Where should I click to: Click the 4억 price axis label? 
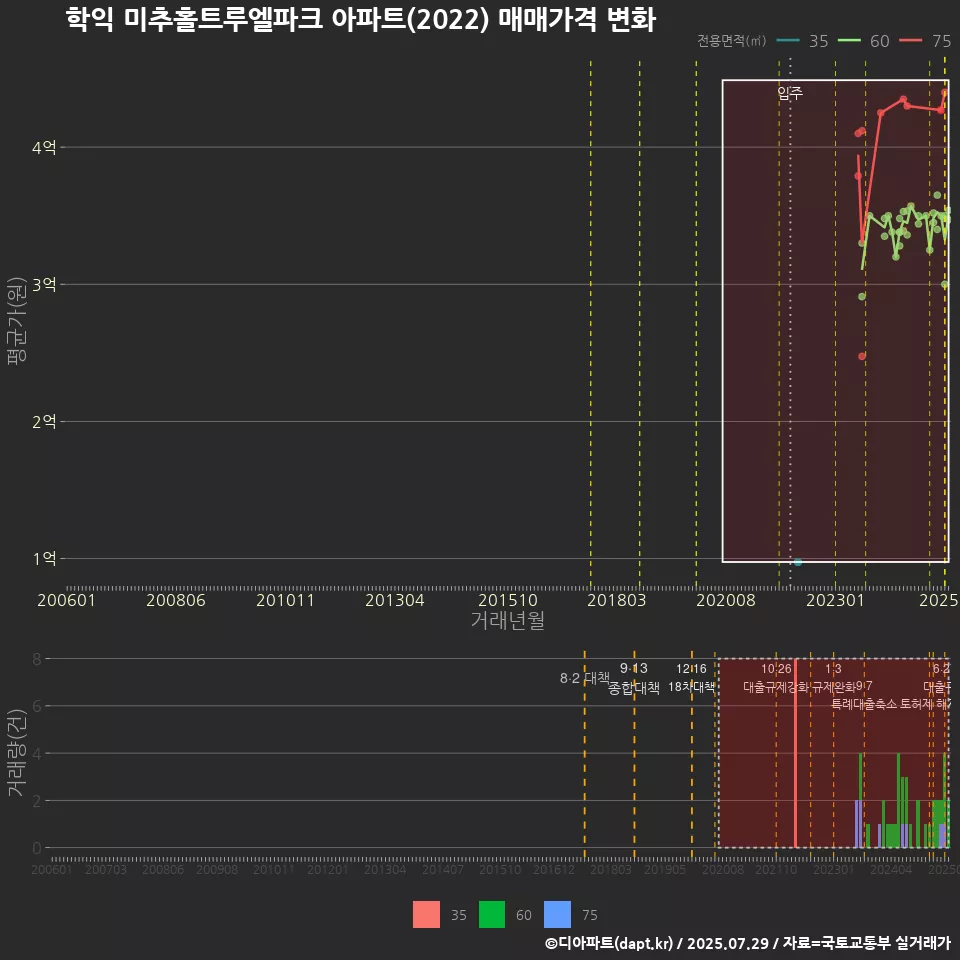click(x=44, y=148)
